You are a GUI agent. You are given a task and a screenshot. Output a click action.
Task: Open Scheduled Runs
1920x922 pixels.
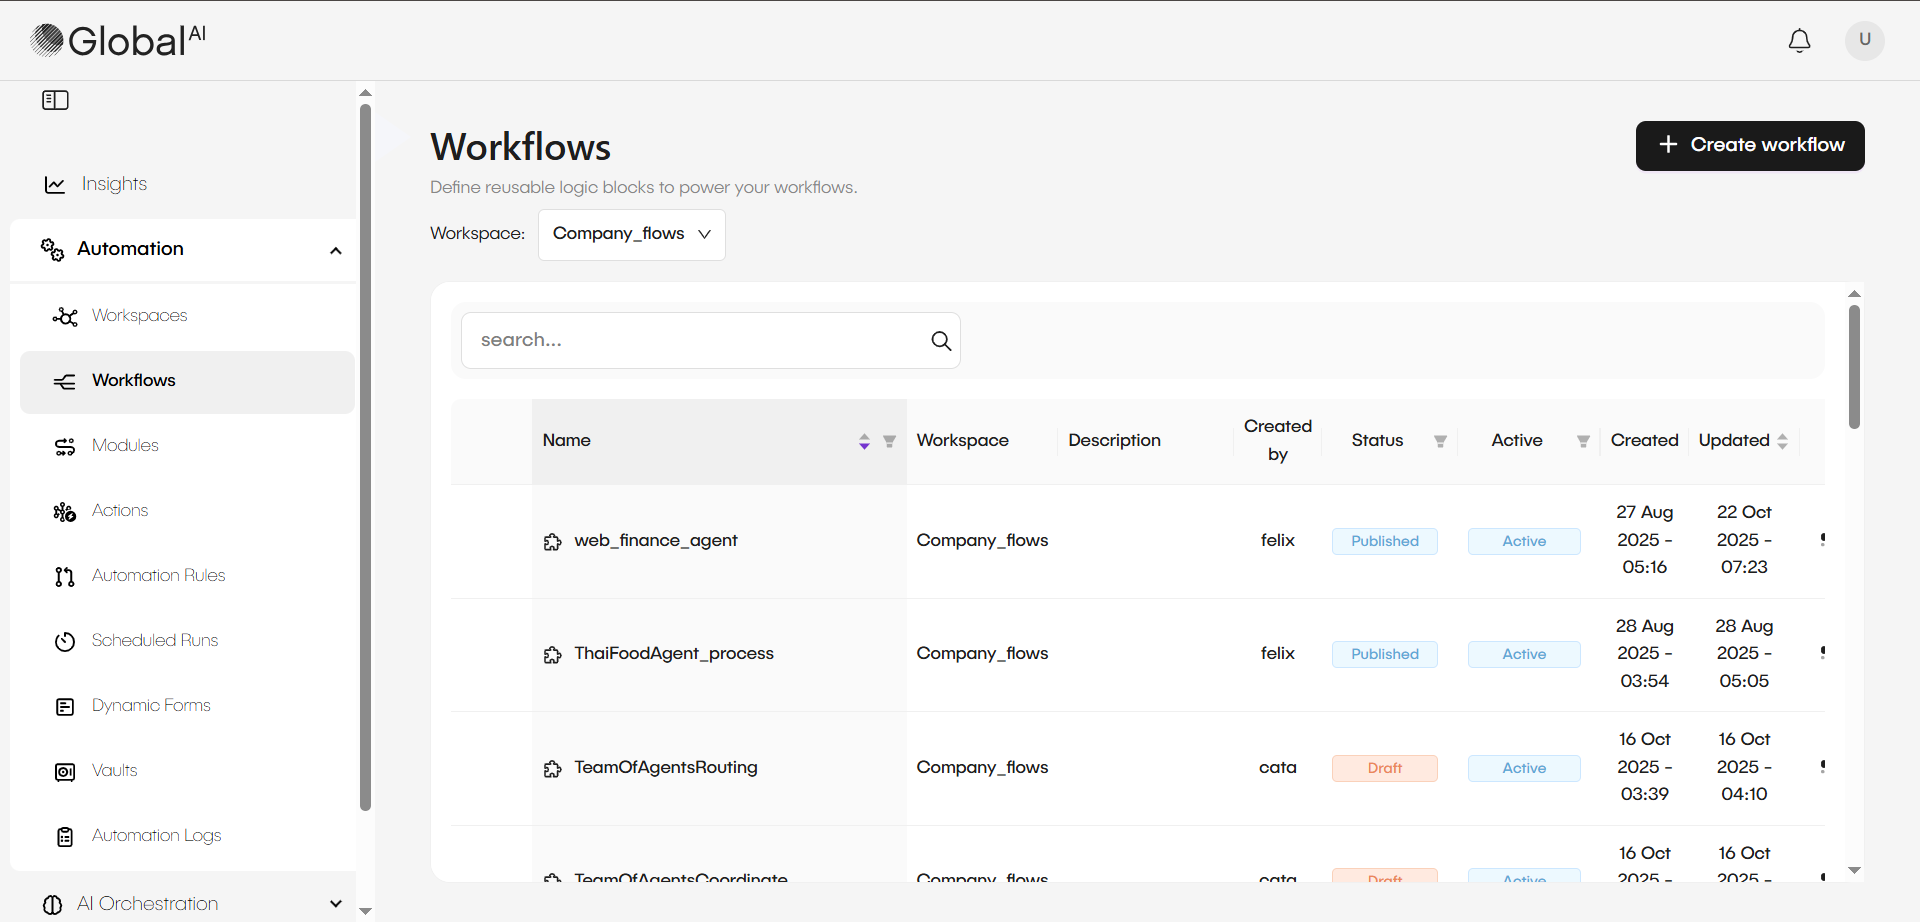click(x=155, y=641)
